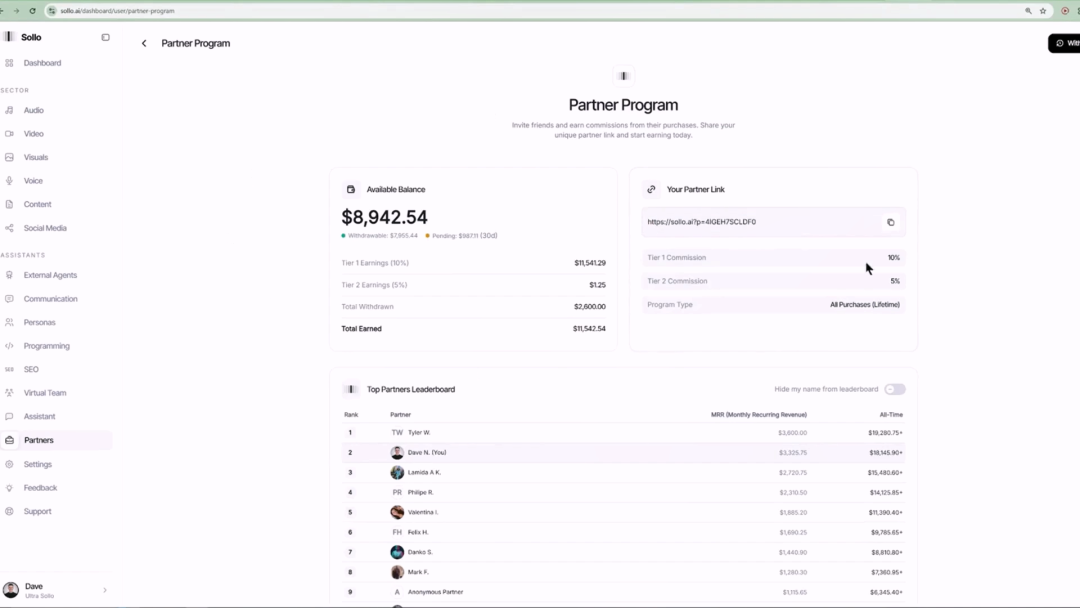1080x608 pixels.
Task: Click the Anonymous Partner leaderboard entry
Action: pos(623,592)
